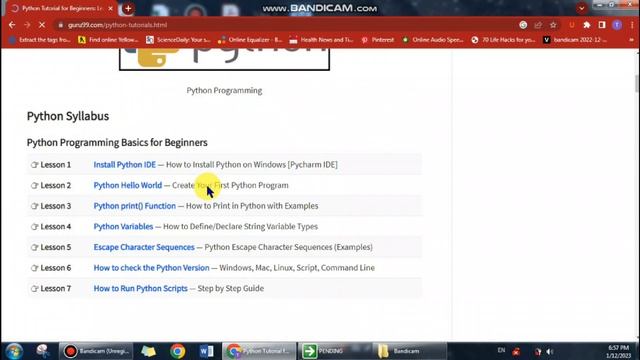
Task: Click the share page icon
Action: pos(538,25)
